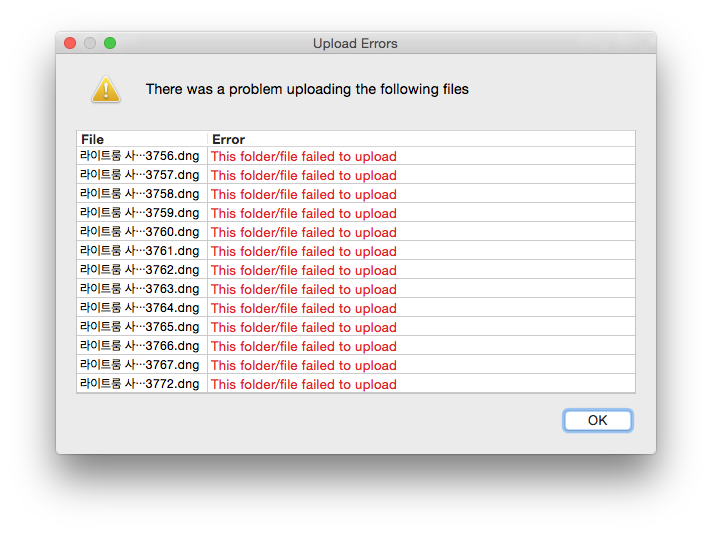
Task: Select the row for file 3757.dng
Action: coord(356,175)
